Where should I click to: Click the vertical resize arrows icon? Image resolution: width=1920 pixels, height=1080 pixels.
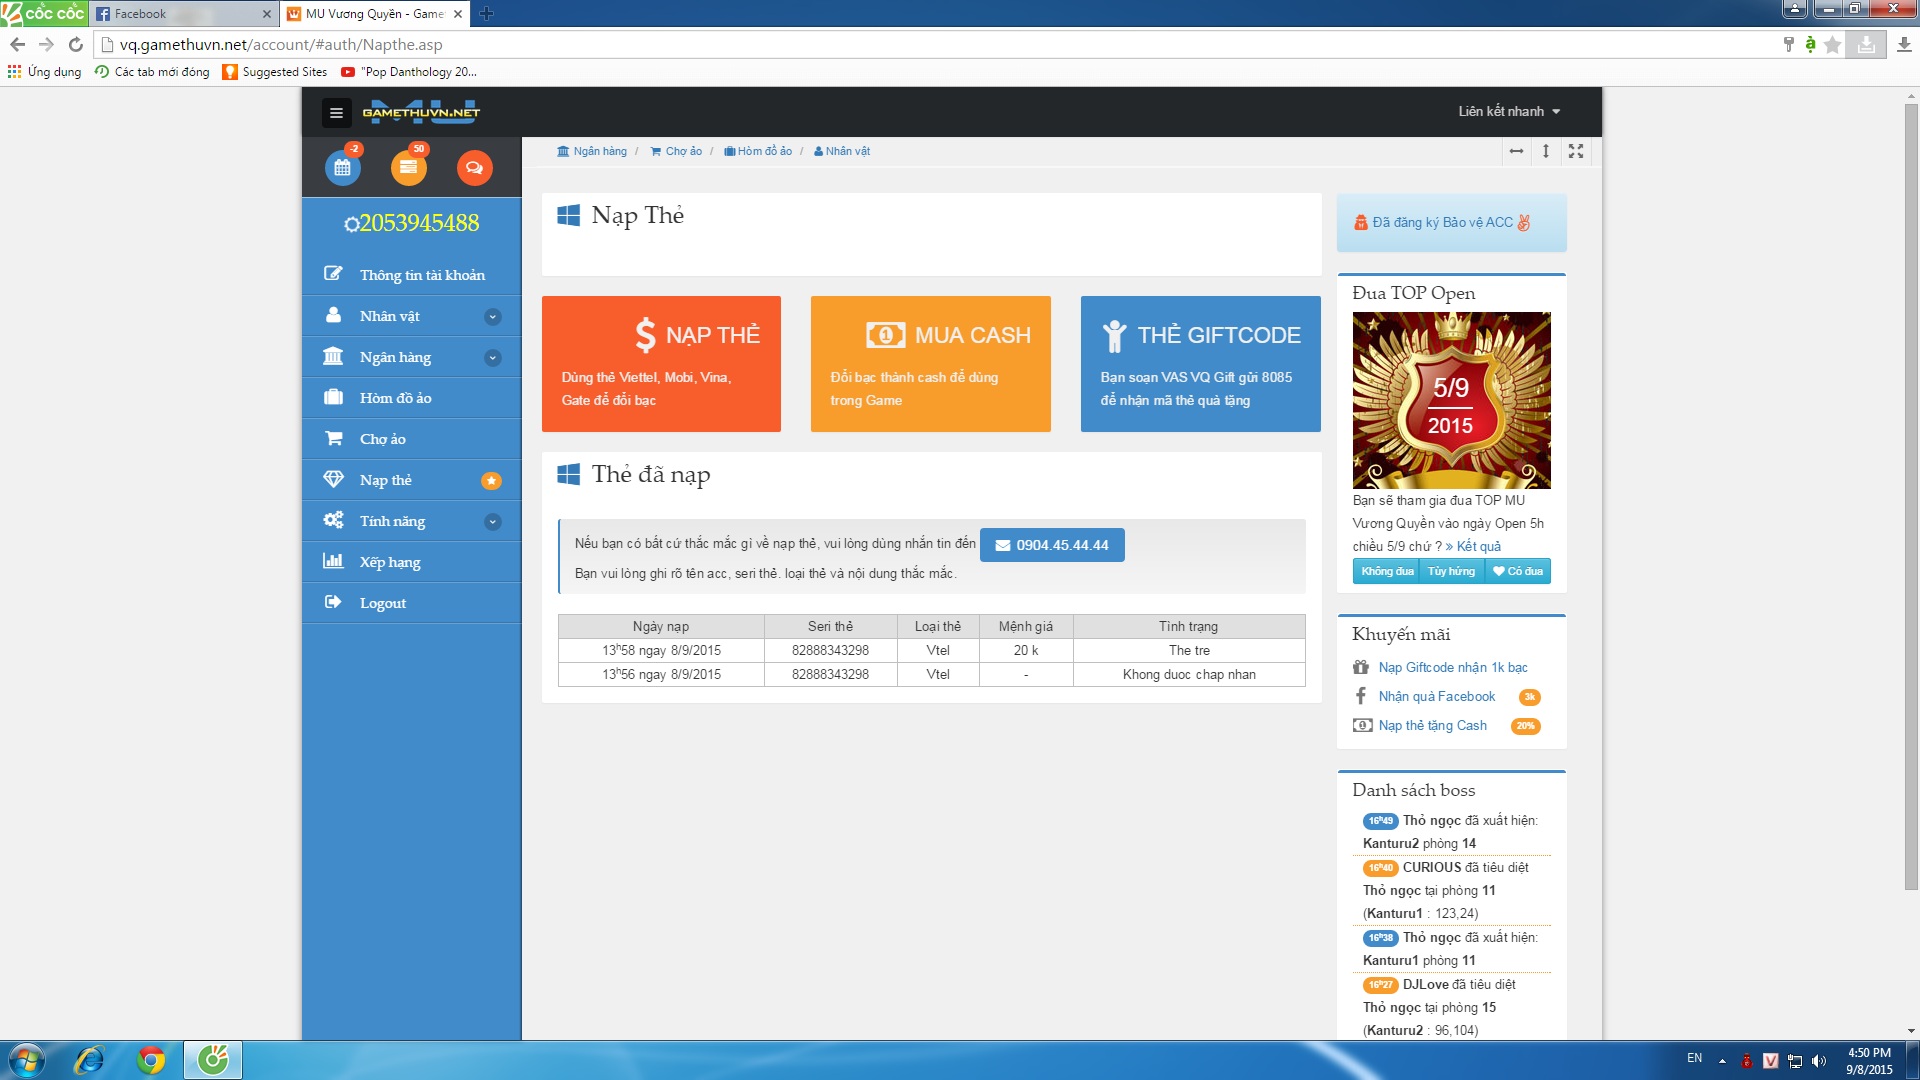point(1546,151)
